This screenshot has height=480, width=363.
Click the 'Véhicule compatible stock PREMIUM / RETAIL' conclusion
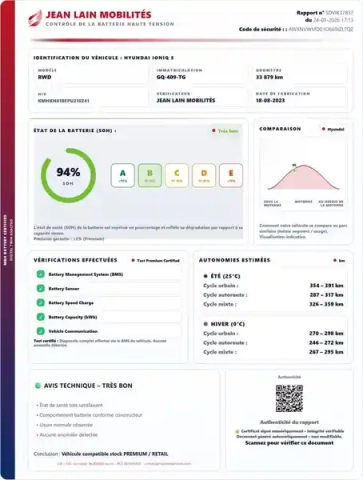[115, 454]
